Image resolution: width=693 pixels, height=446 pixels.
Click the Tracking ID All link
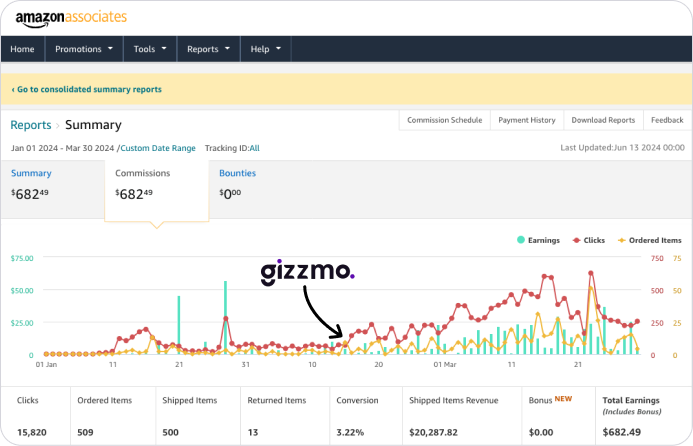[x=254, y=148]
